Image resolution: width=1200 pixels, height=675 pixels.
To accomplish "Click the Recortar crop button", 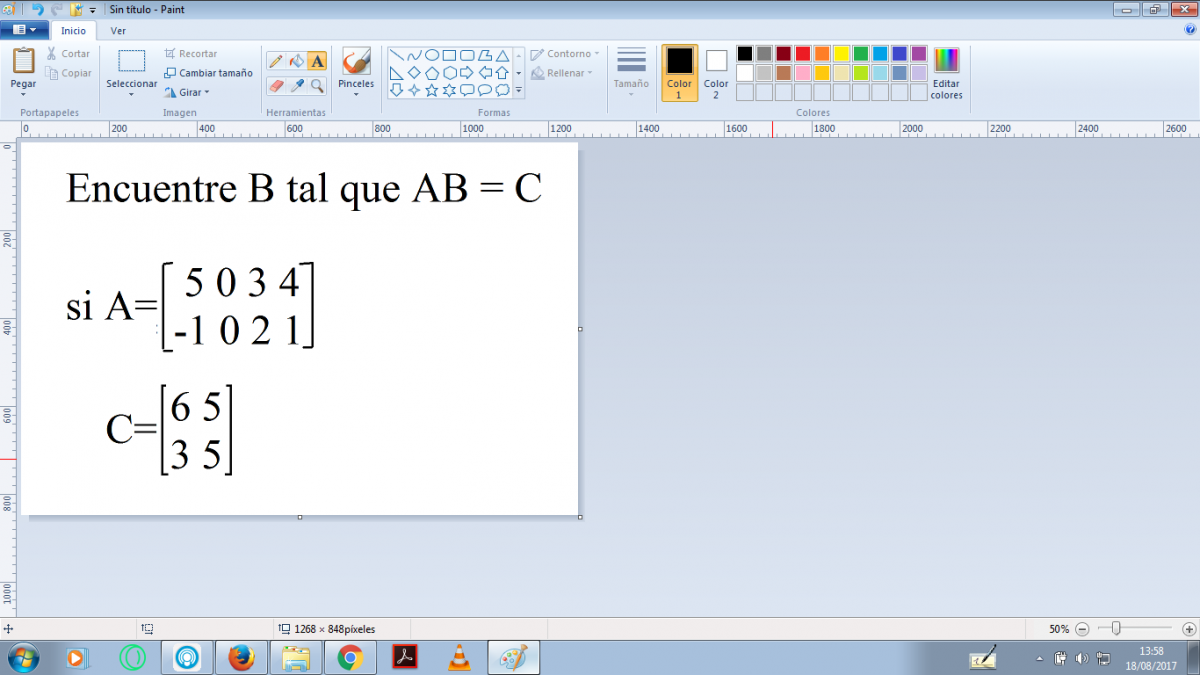I will (x=191, y=54).
